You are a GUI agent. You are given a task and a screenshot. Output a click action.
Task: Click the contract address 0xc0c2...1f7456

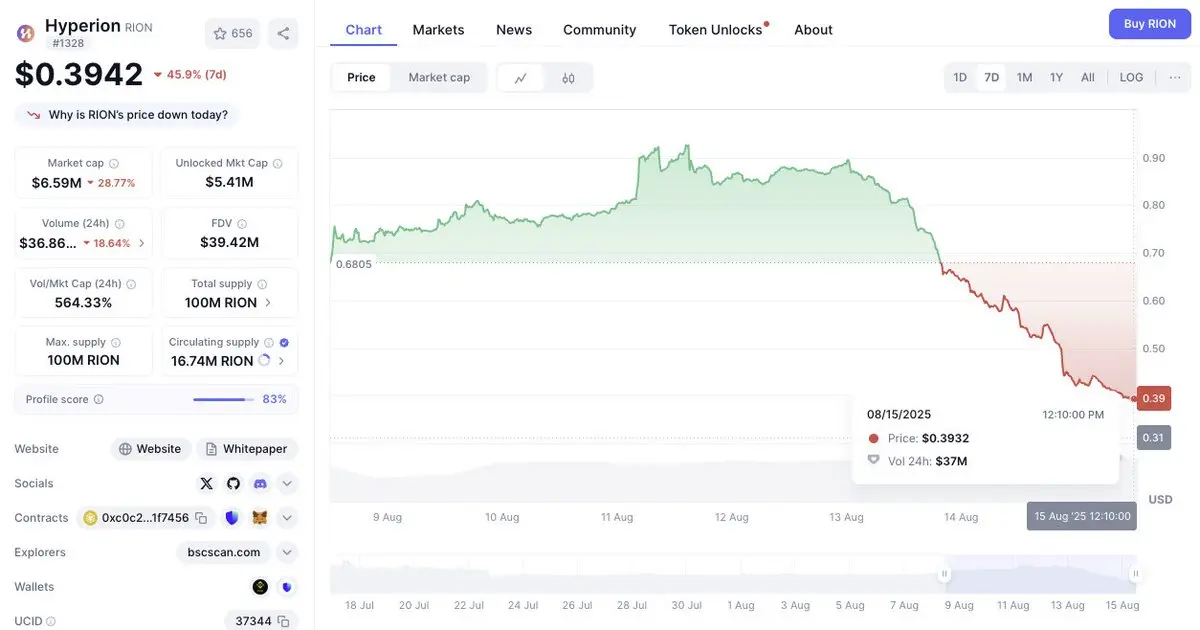coord(145,518)
